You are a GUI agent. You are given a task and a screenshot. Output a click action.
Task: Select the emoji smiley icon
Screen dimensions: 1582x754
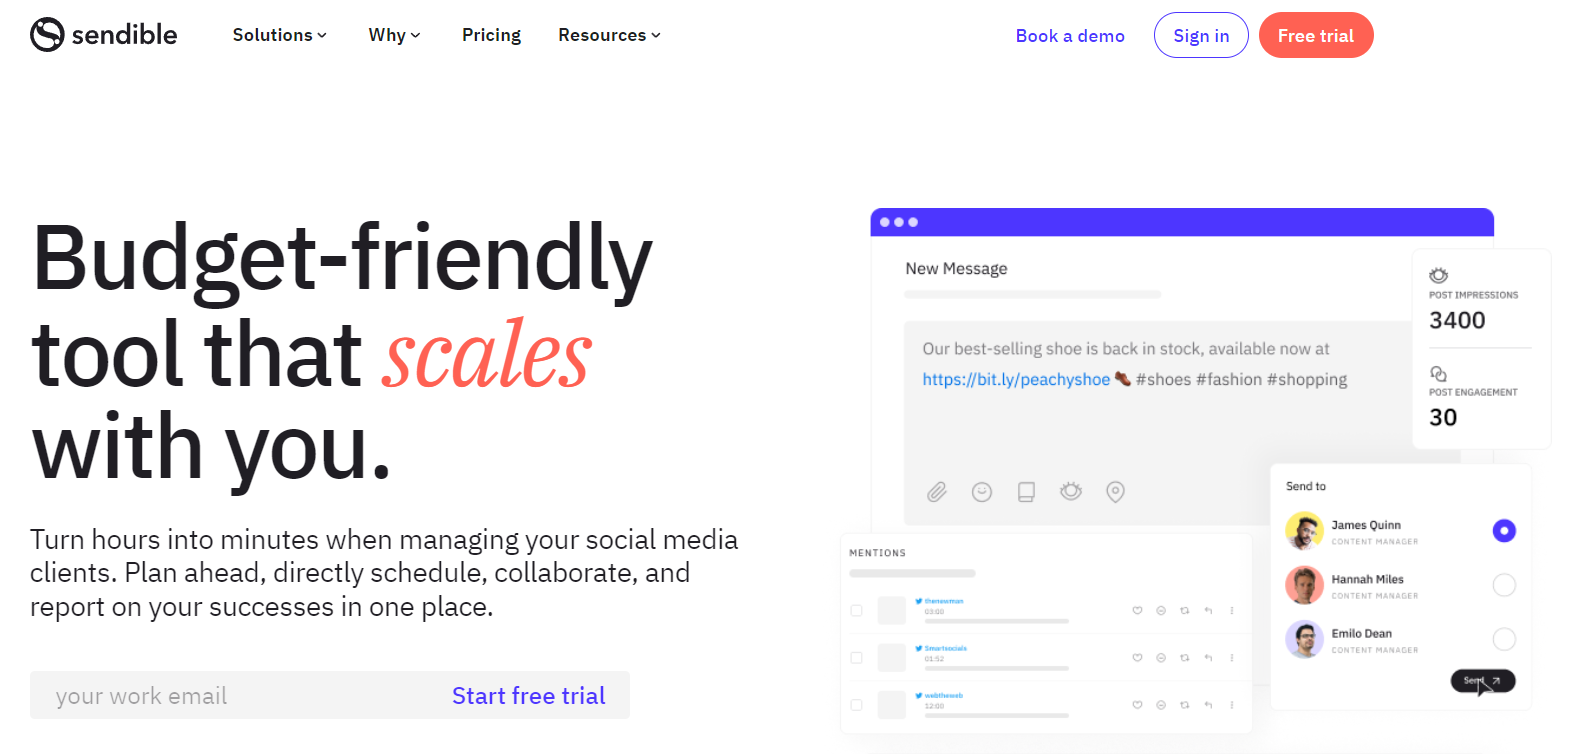[x=982, y=492]
